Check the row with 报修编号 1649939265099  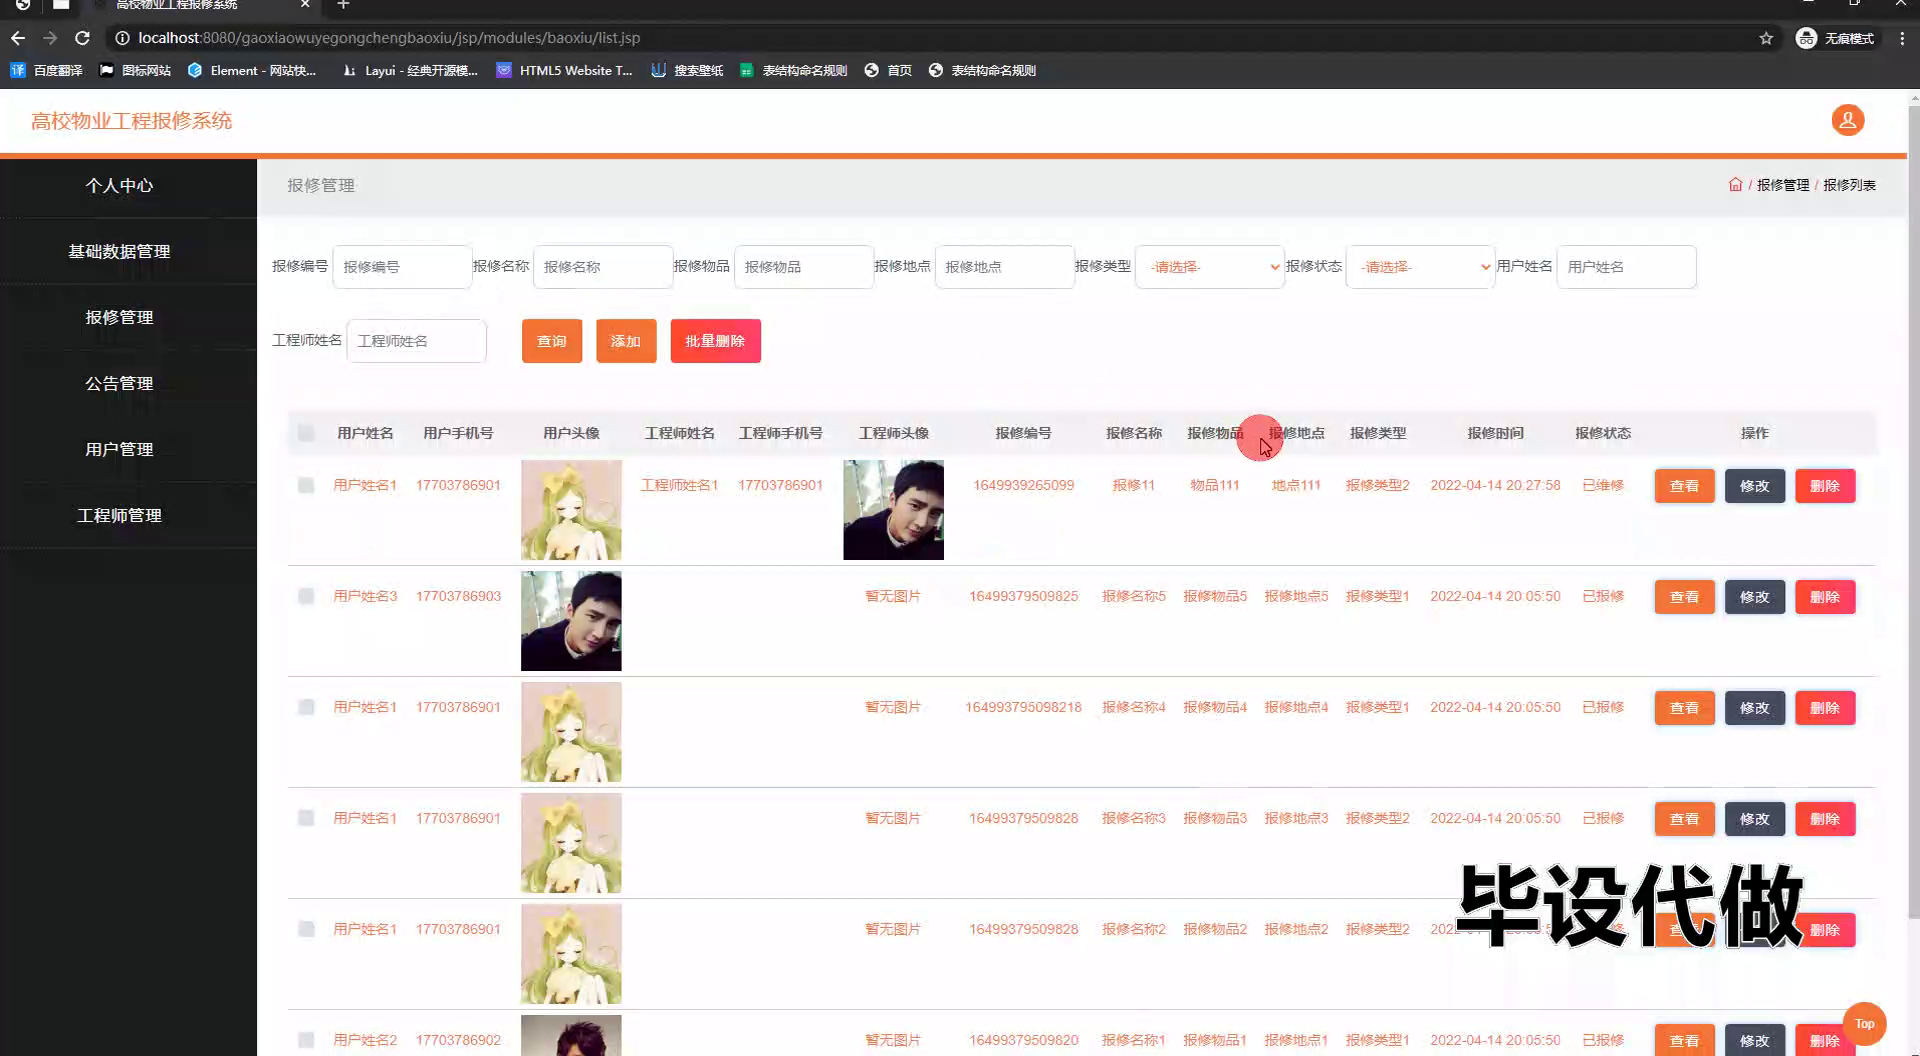pyautogui.click(x=306, y=485)
